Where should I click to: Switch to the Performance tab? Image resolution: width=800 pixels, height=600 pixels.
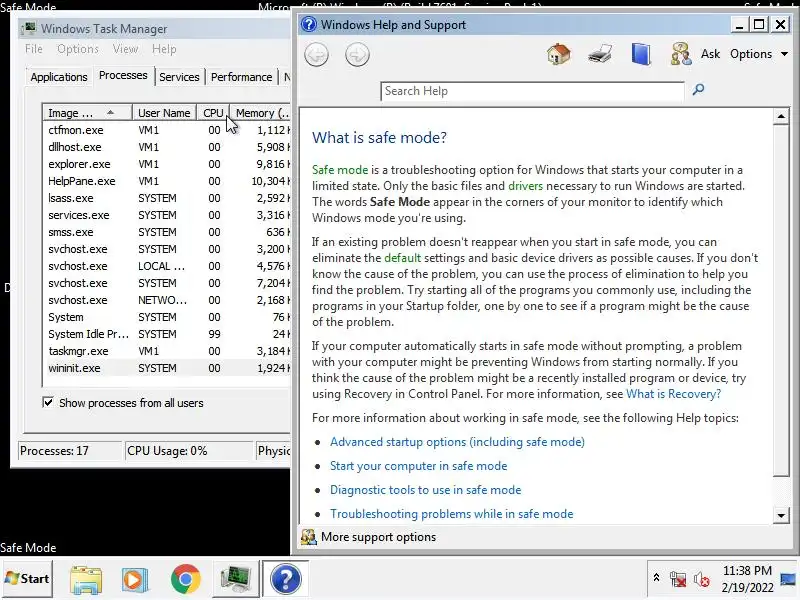click(241, 77)
